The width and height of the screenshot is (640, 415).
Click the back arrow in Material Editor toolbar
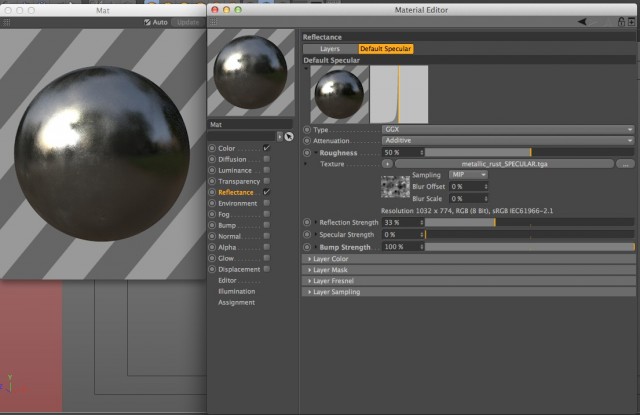click(x=582, y=22)
